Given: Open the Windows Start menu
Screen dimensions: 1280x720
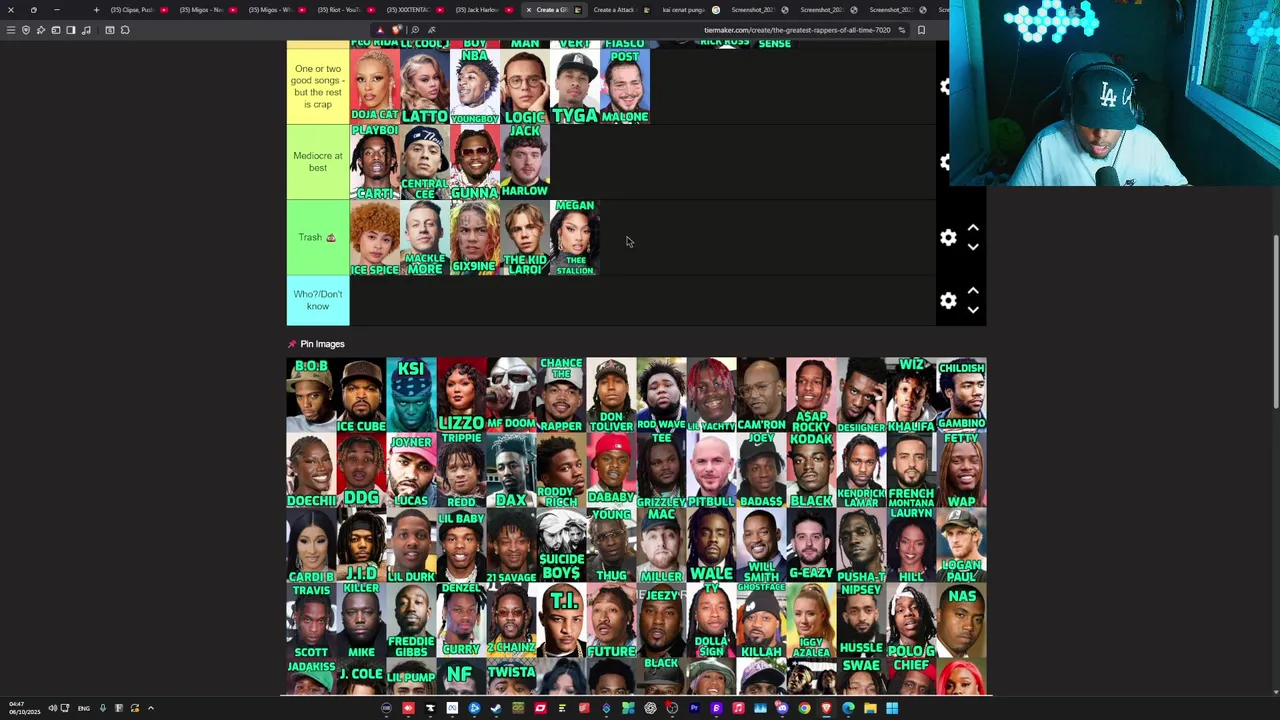Looking at the screenshot, I should tap(892, 709).
